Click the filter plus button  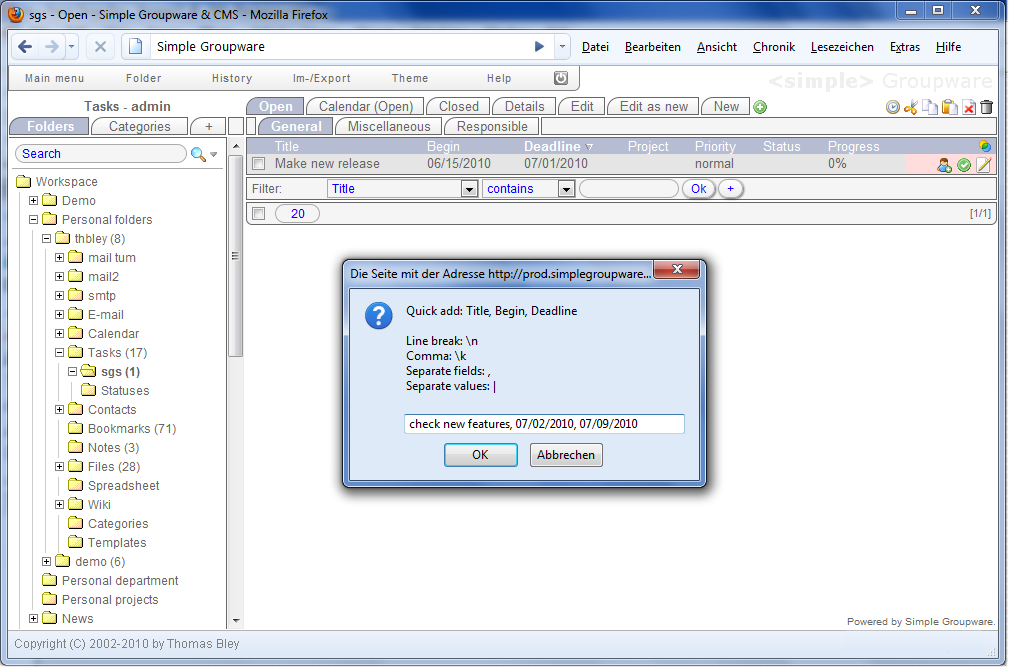pyautogui.click(x=730, y=189)
